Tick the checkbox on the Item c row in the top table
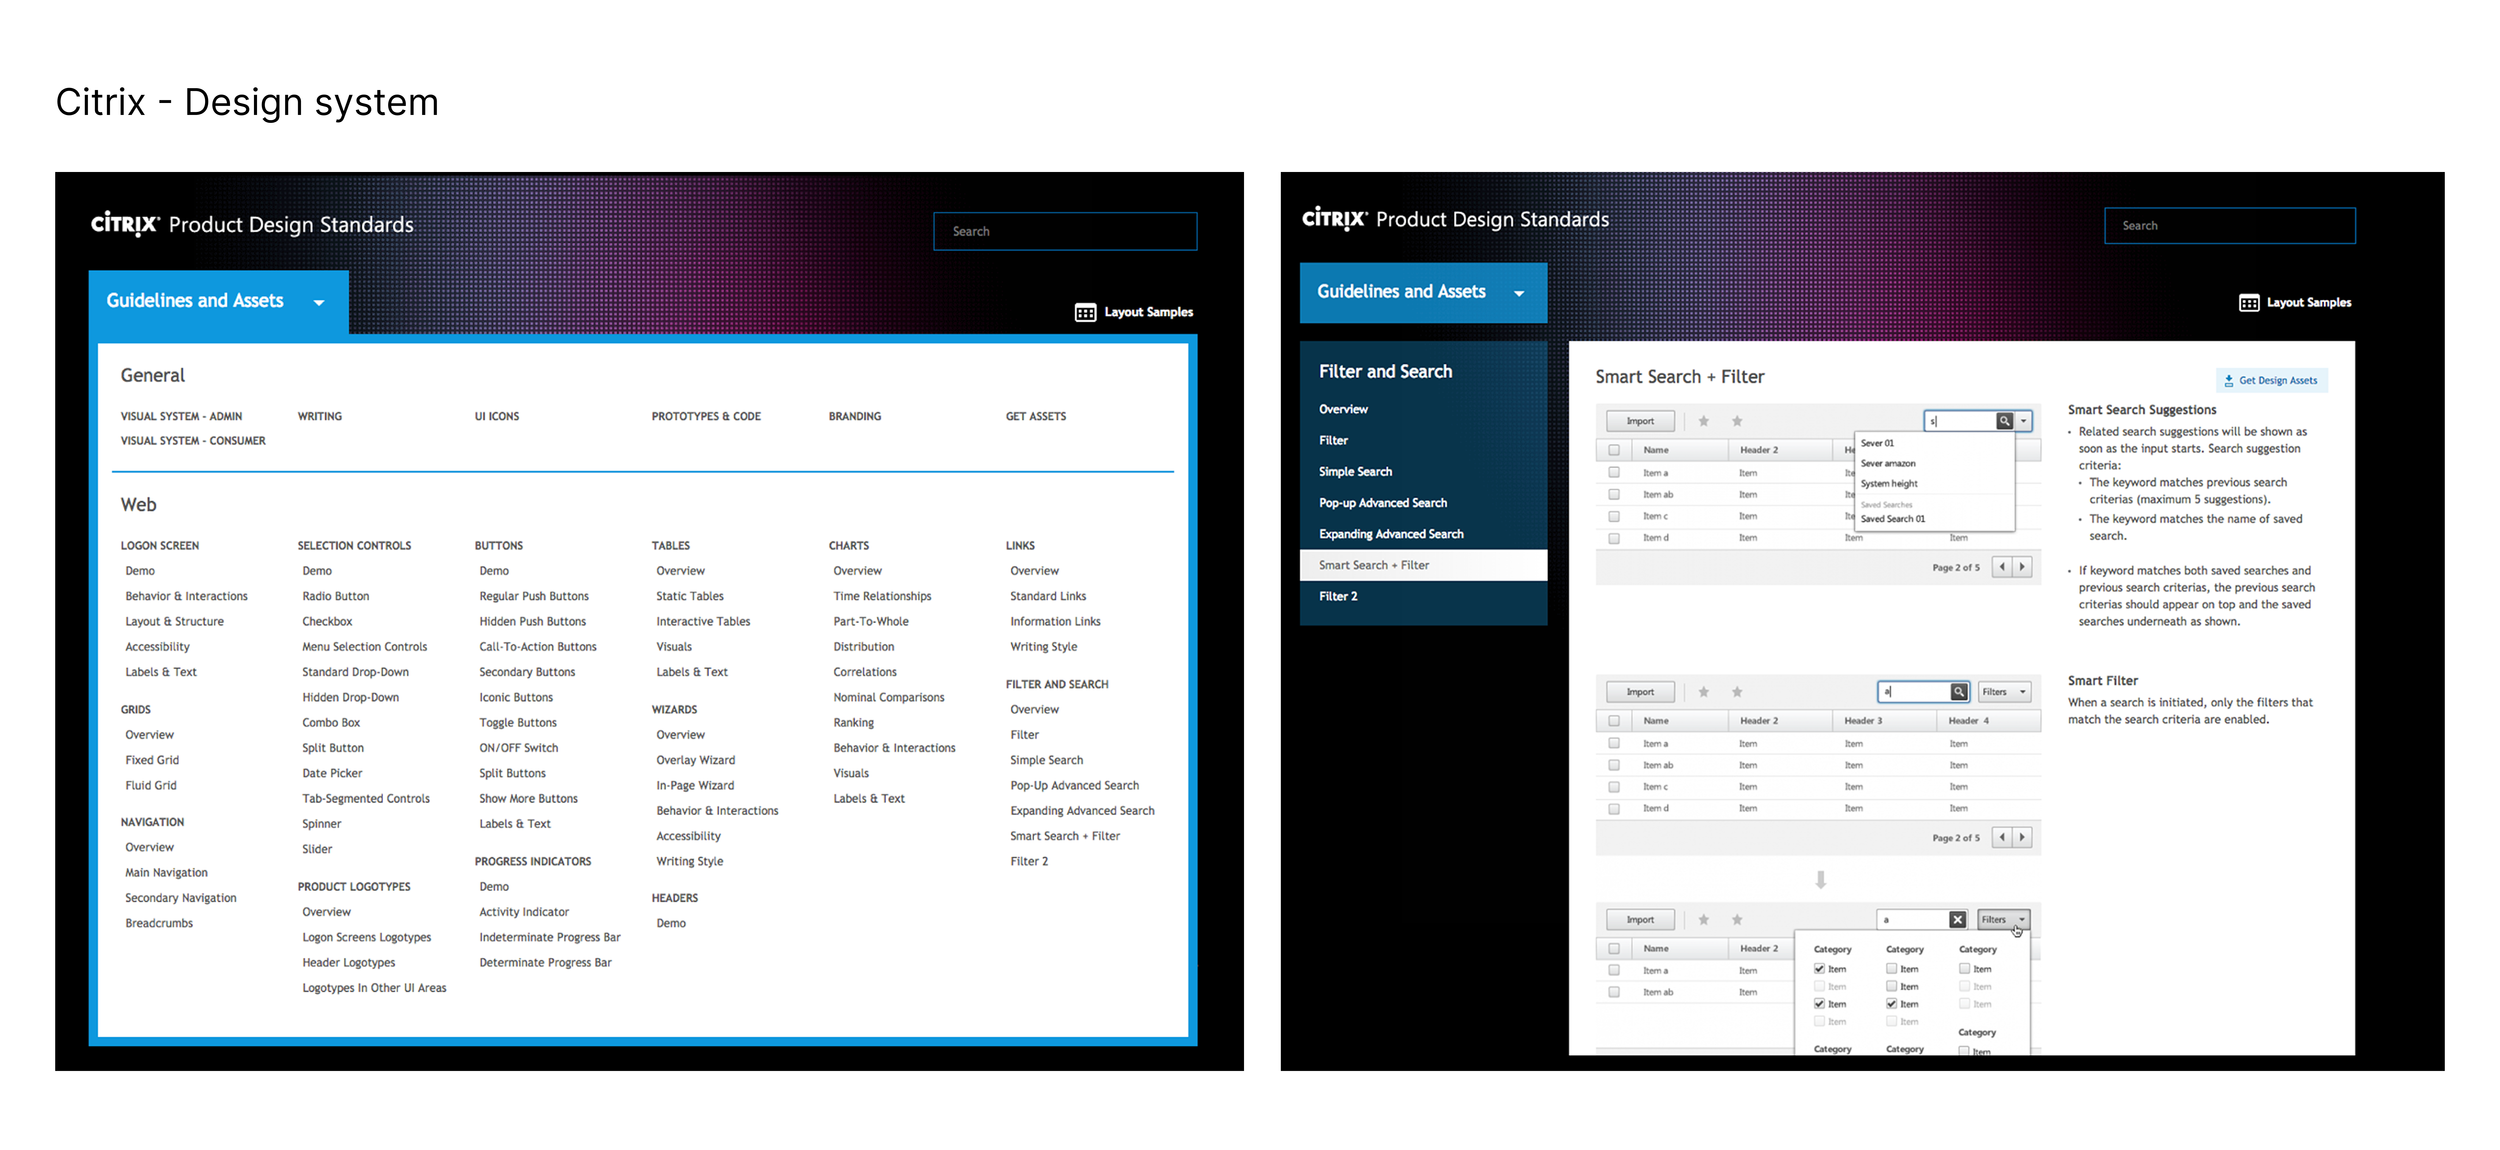 [1614, 516]
